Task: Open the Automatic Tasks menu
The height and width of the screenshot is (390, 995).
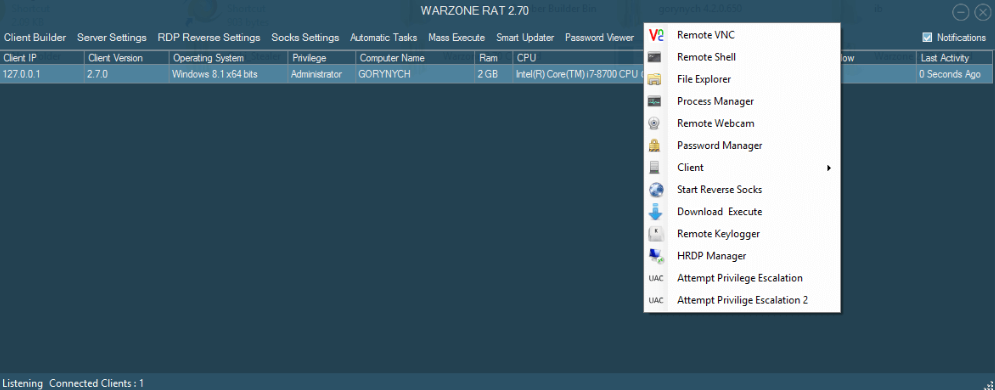Action: pyautogui.click(x=383, y=37)
